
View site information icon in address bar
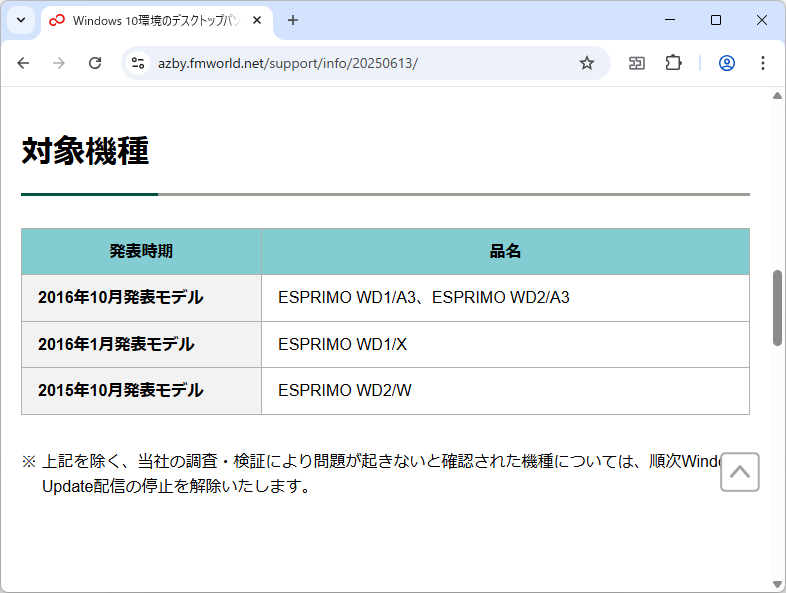pos(138,63)
